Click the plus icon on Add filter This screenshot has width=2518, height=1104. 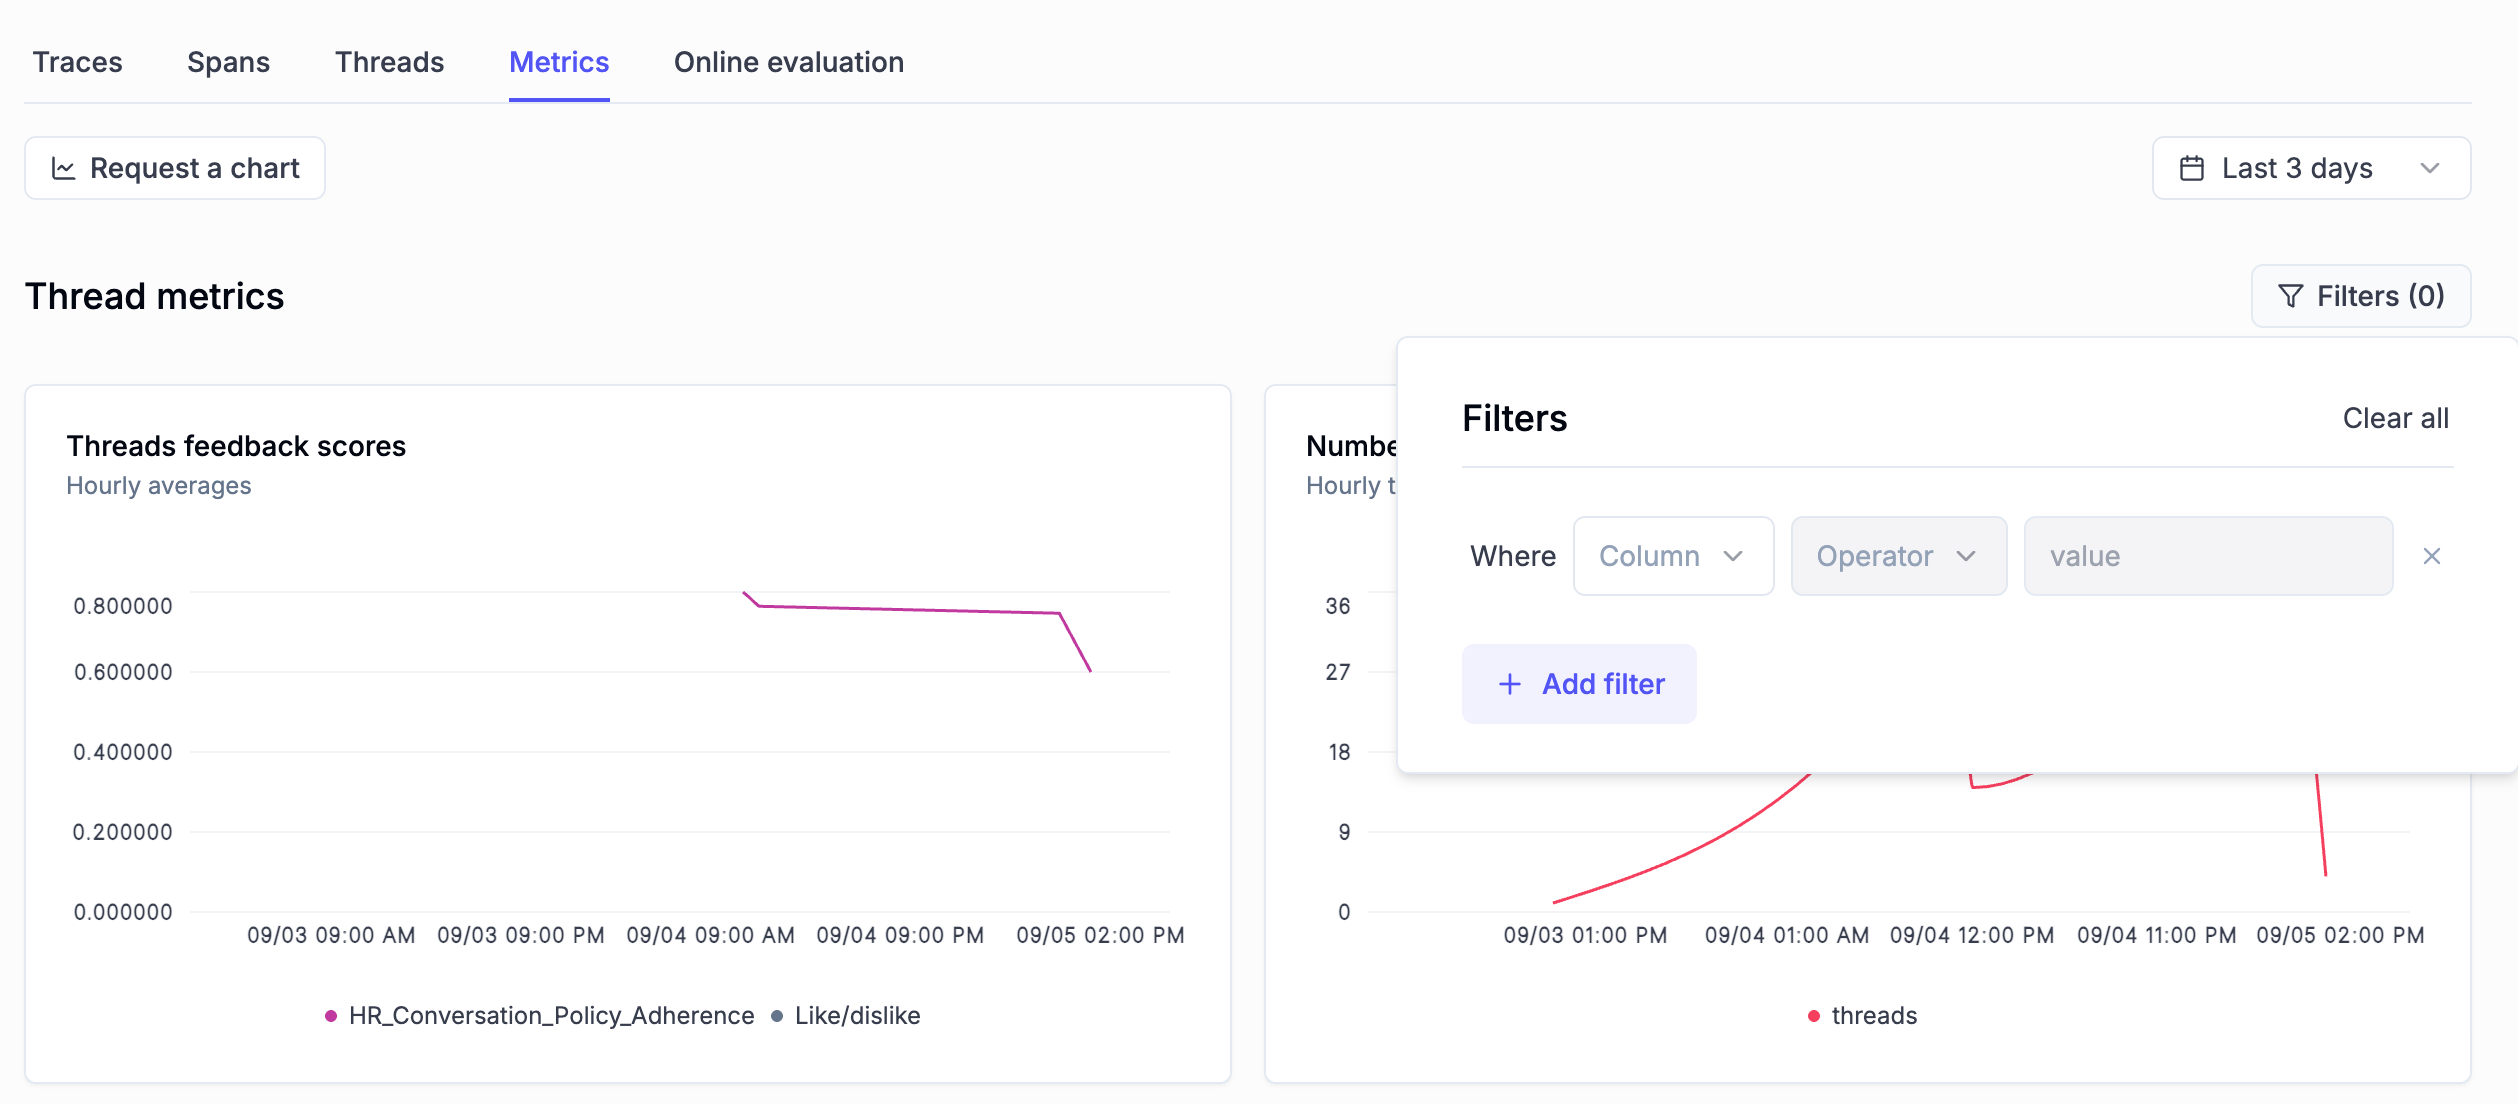coord(1508,683)
